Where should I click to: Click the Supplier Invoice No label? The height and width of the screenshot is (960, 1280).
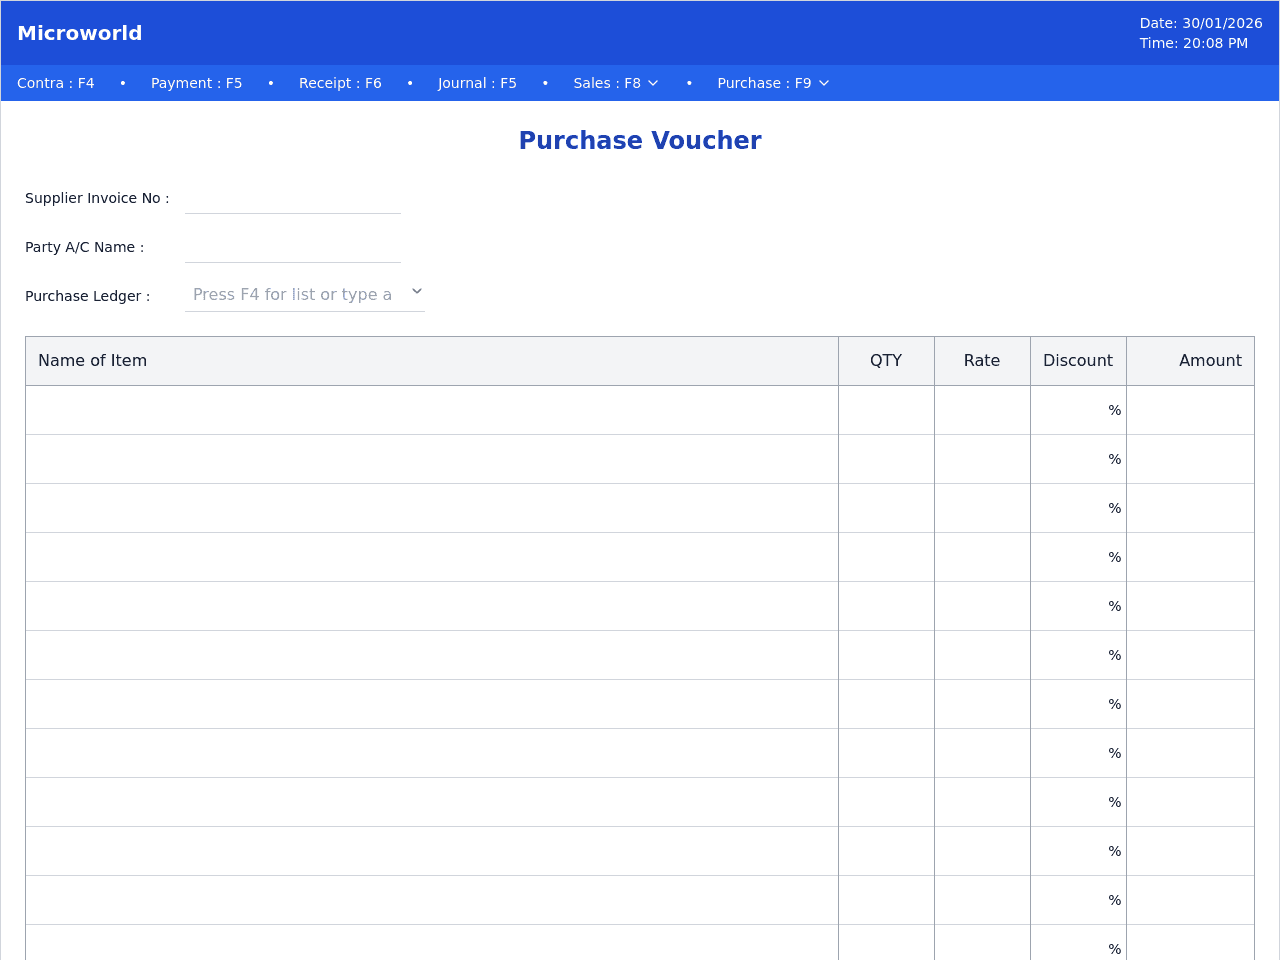click(x=97, y=198)
